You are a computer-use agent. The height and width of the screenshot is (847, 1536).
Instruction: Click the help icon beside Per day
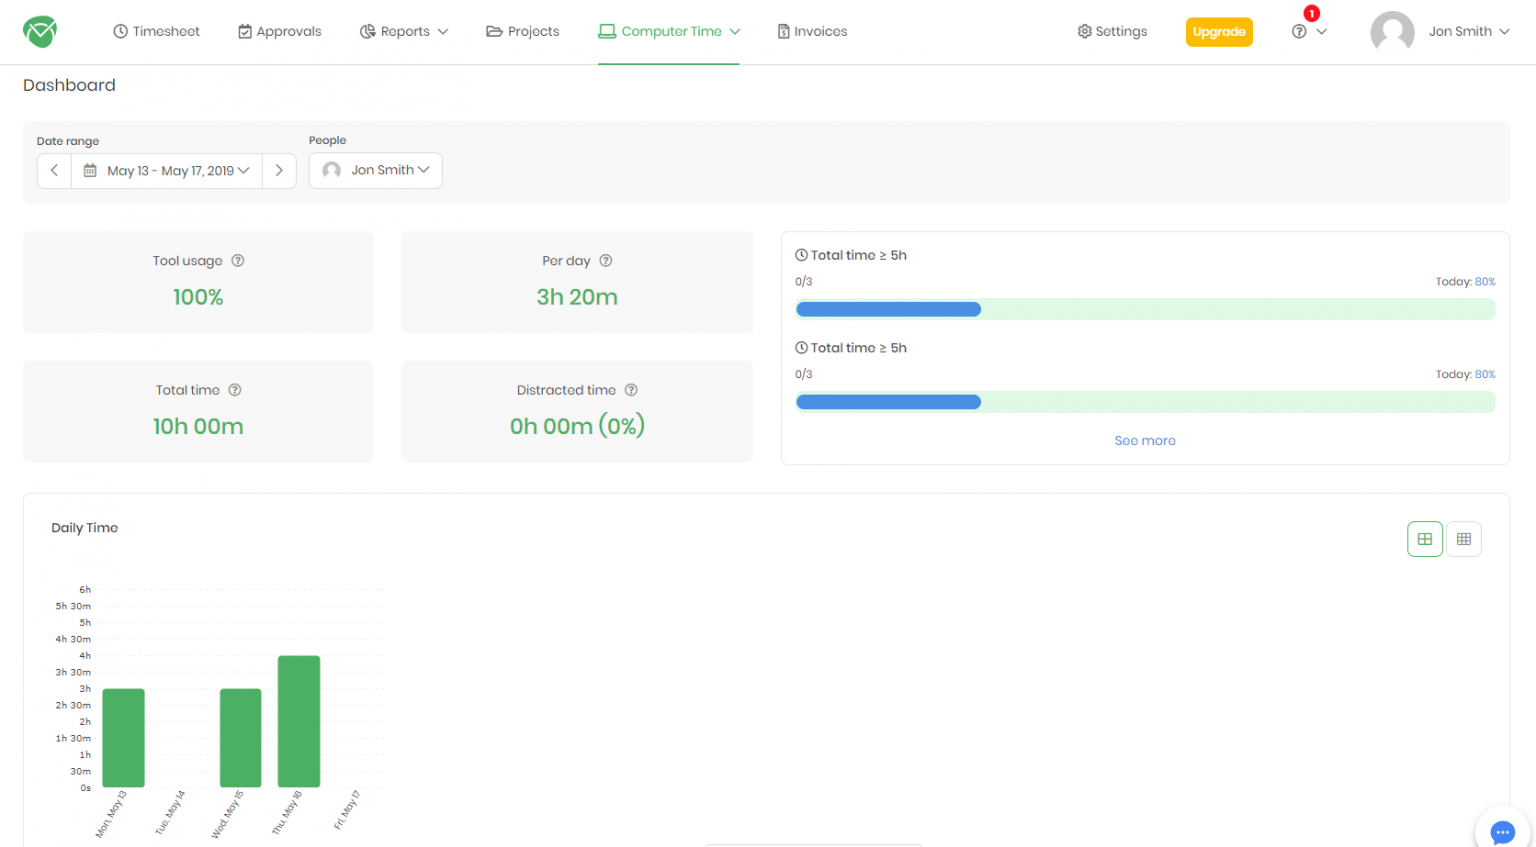pos(606,260)
